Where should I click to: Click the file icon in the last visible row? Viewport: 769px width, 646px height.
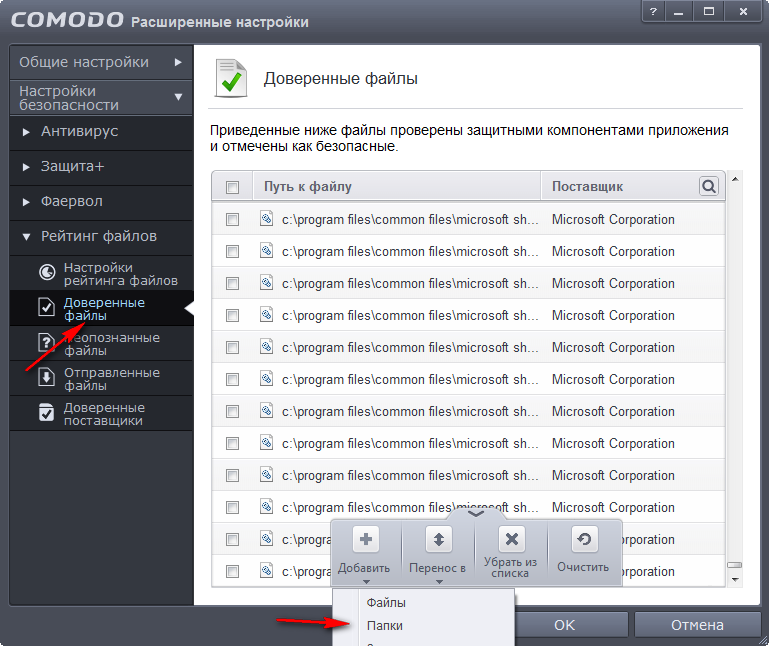266,570
